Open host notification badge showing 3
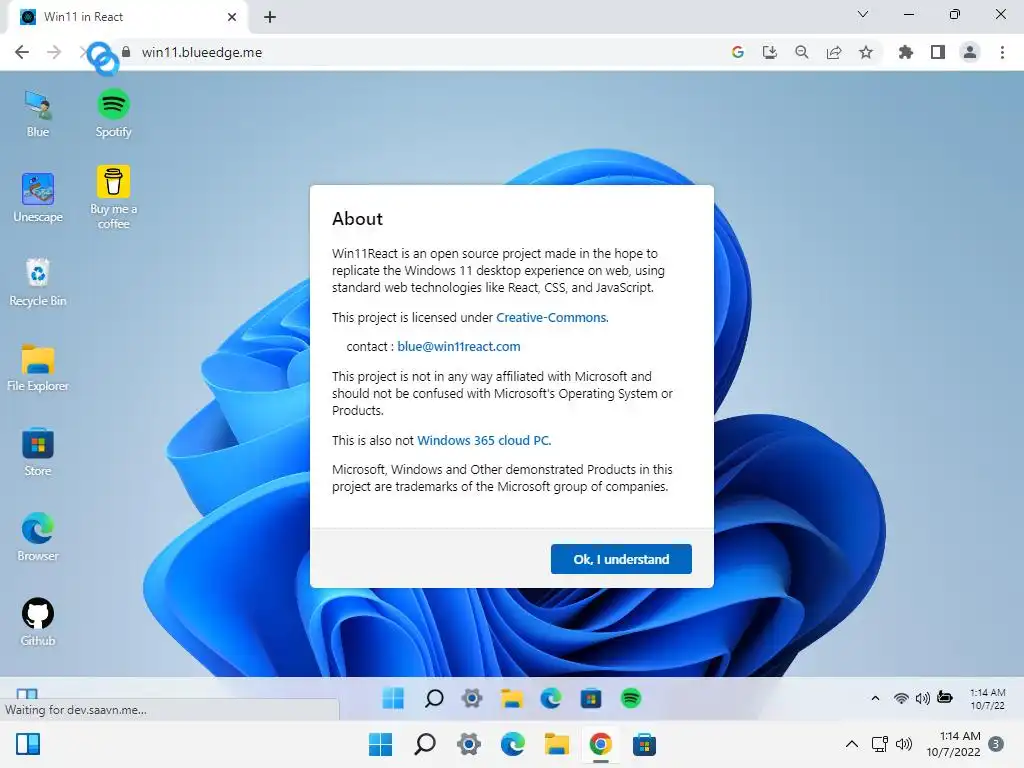 996,744
